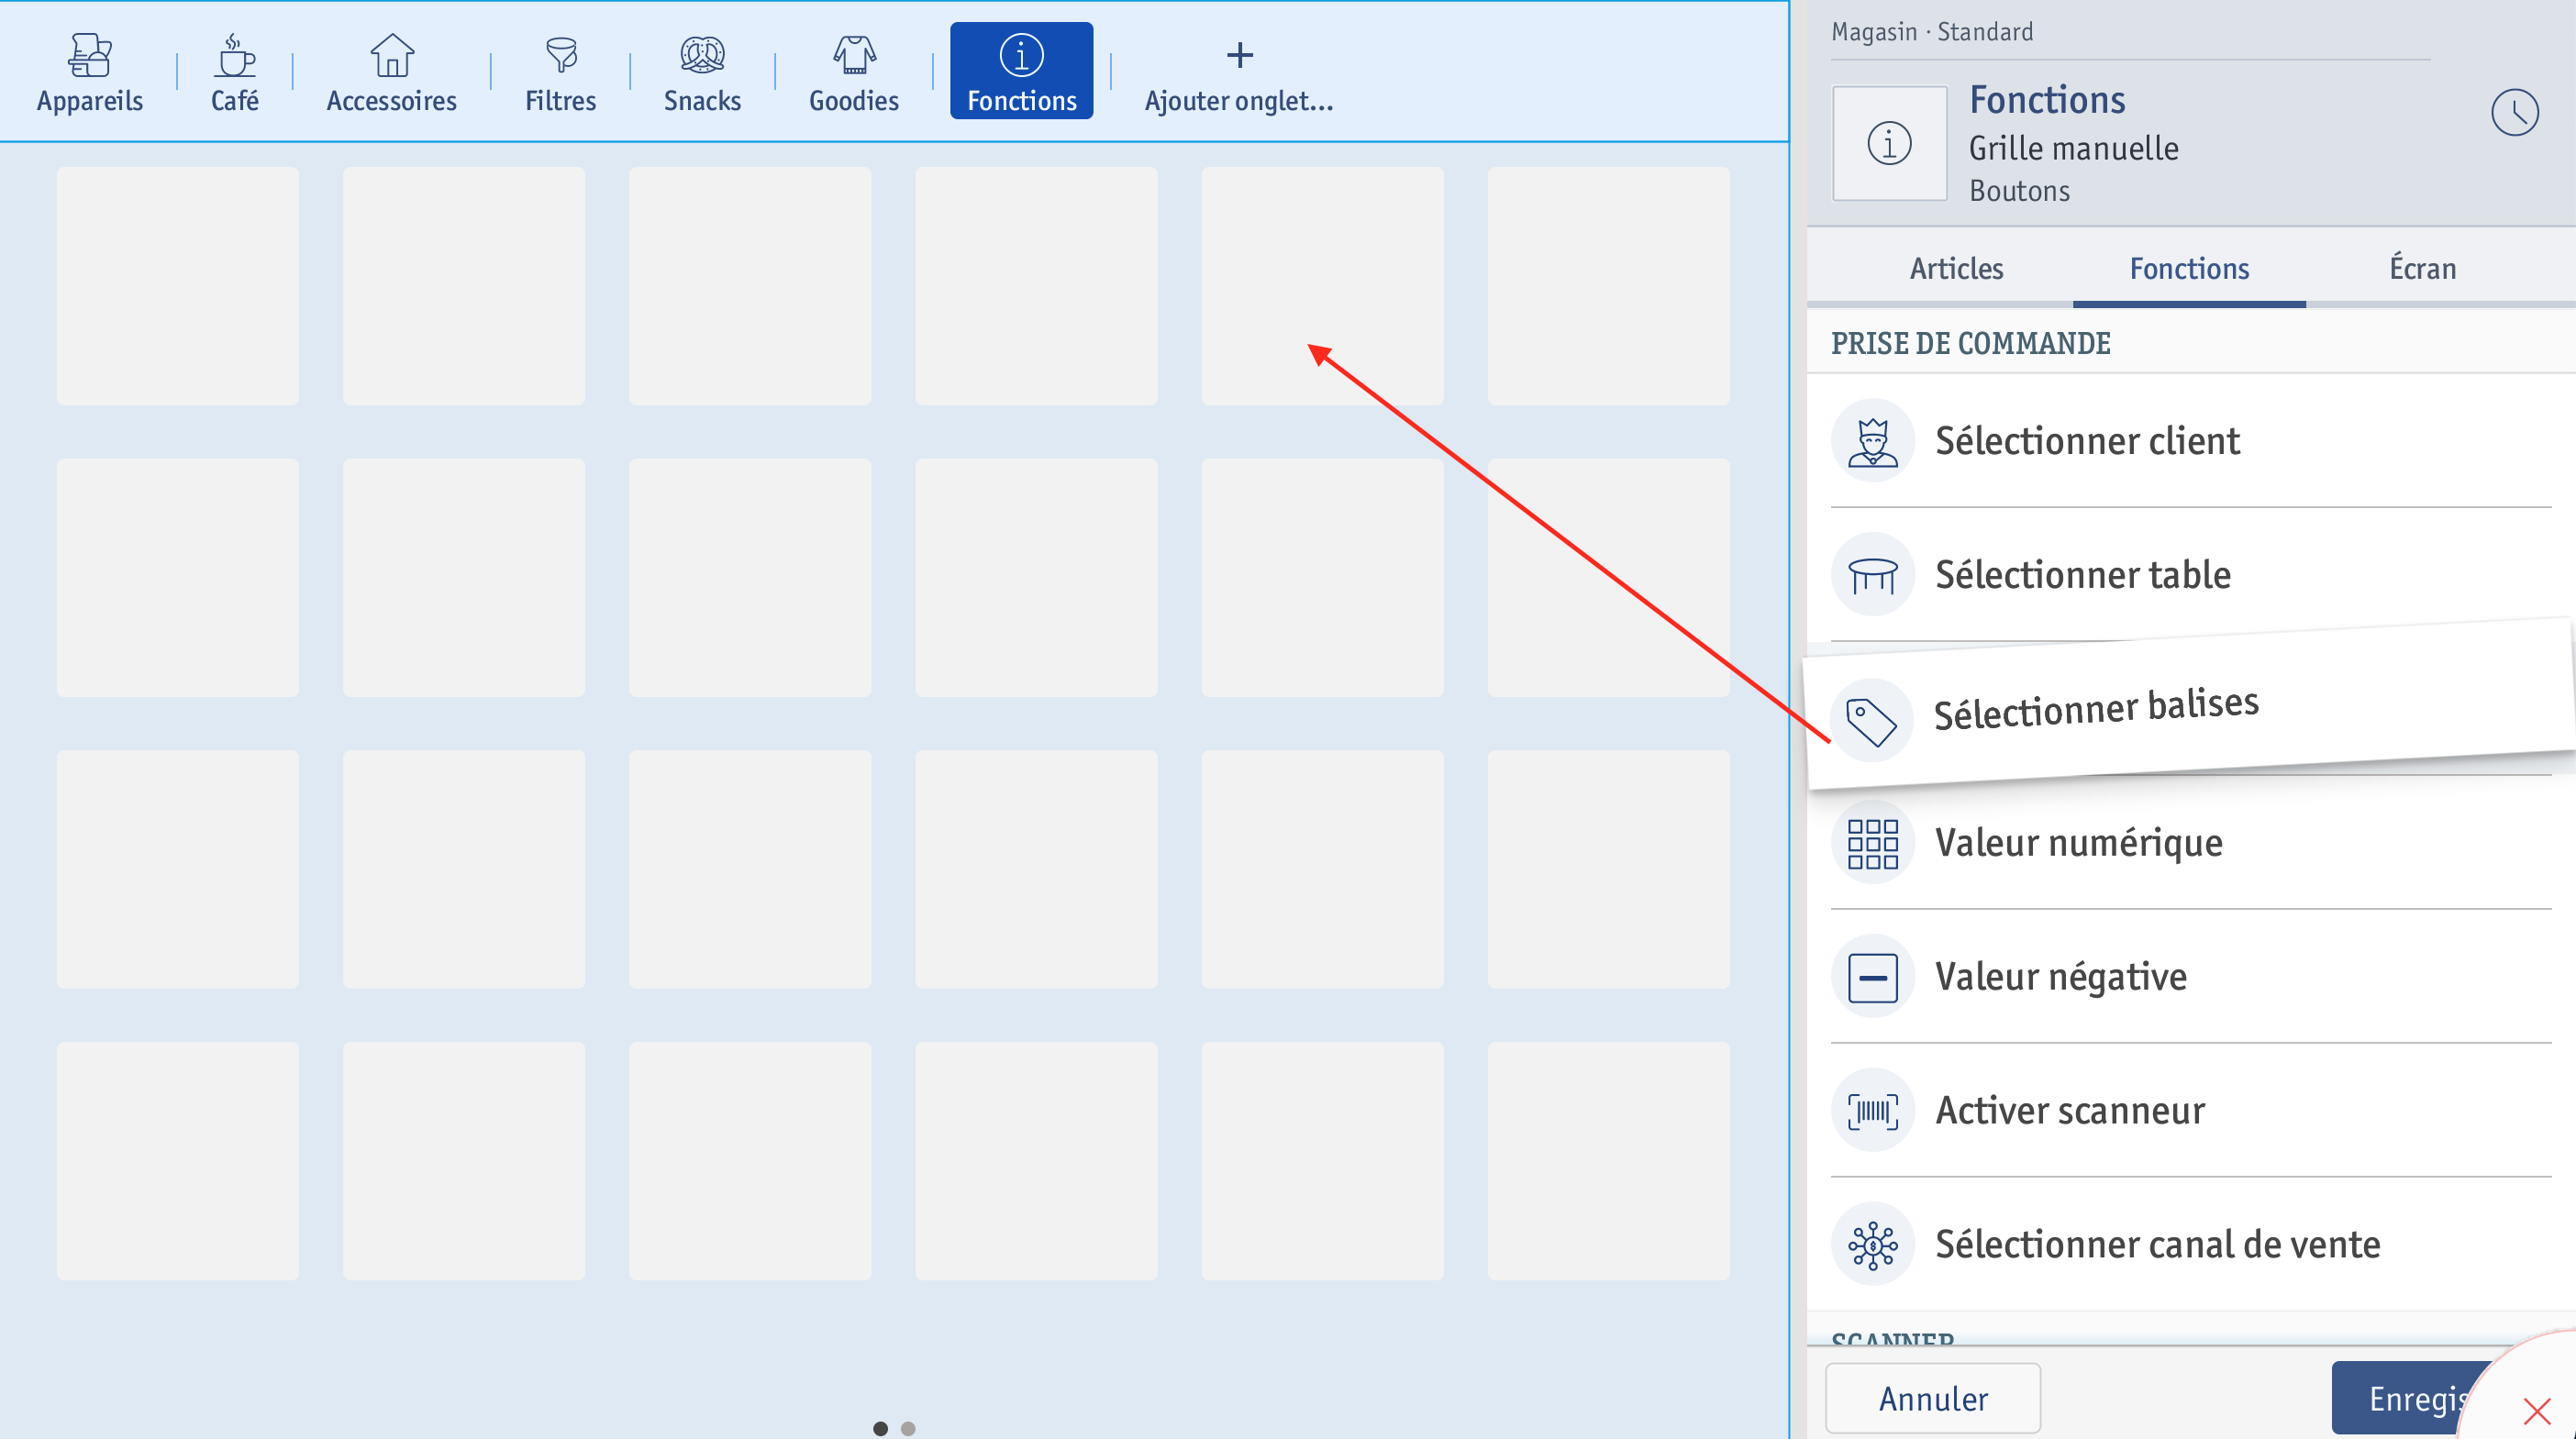
Task: Switch to Articles panel tab
Action: tap(1956, 268)
